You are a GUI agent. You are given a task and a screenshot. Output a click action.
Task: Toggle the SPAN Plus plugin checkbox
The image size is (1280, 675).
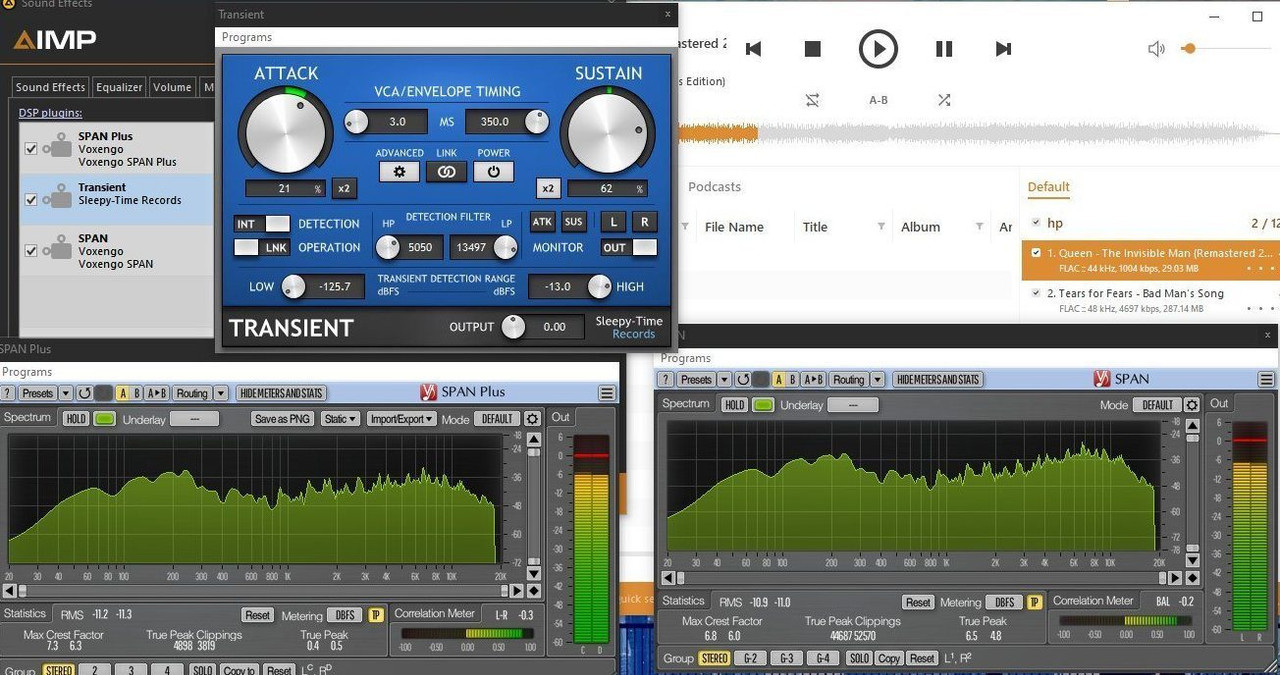click(x=31, y=149)
